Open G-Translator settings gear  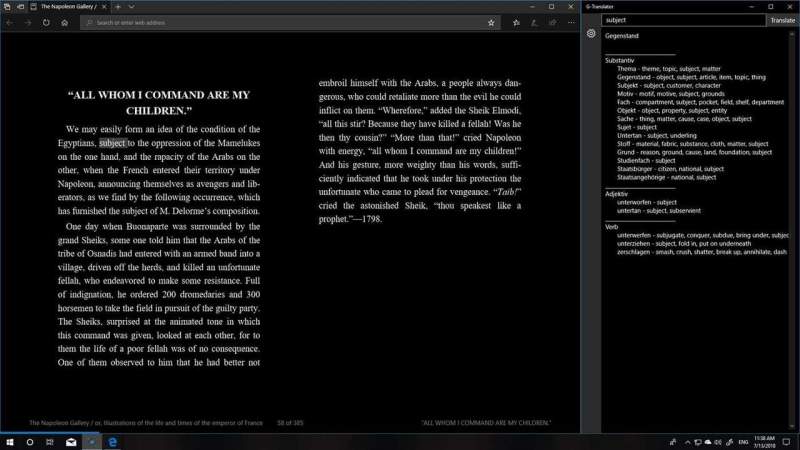pos(591,33)
